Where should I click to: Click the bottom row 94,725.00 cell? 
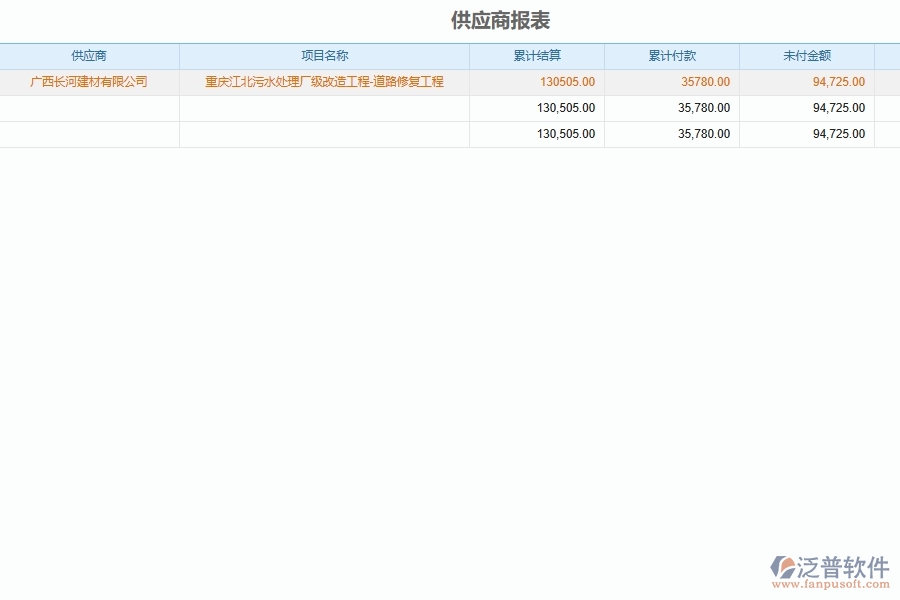[835, 133]
